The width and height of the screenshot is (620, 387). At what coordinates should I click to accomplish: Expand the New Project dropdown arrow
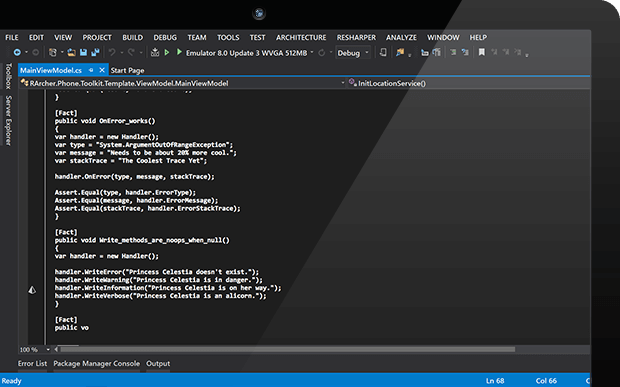62,53
